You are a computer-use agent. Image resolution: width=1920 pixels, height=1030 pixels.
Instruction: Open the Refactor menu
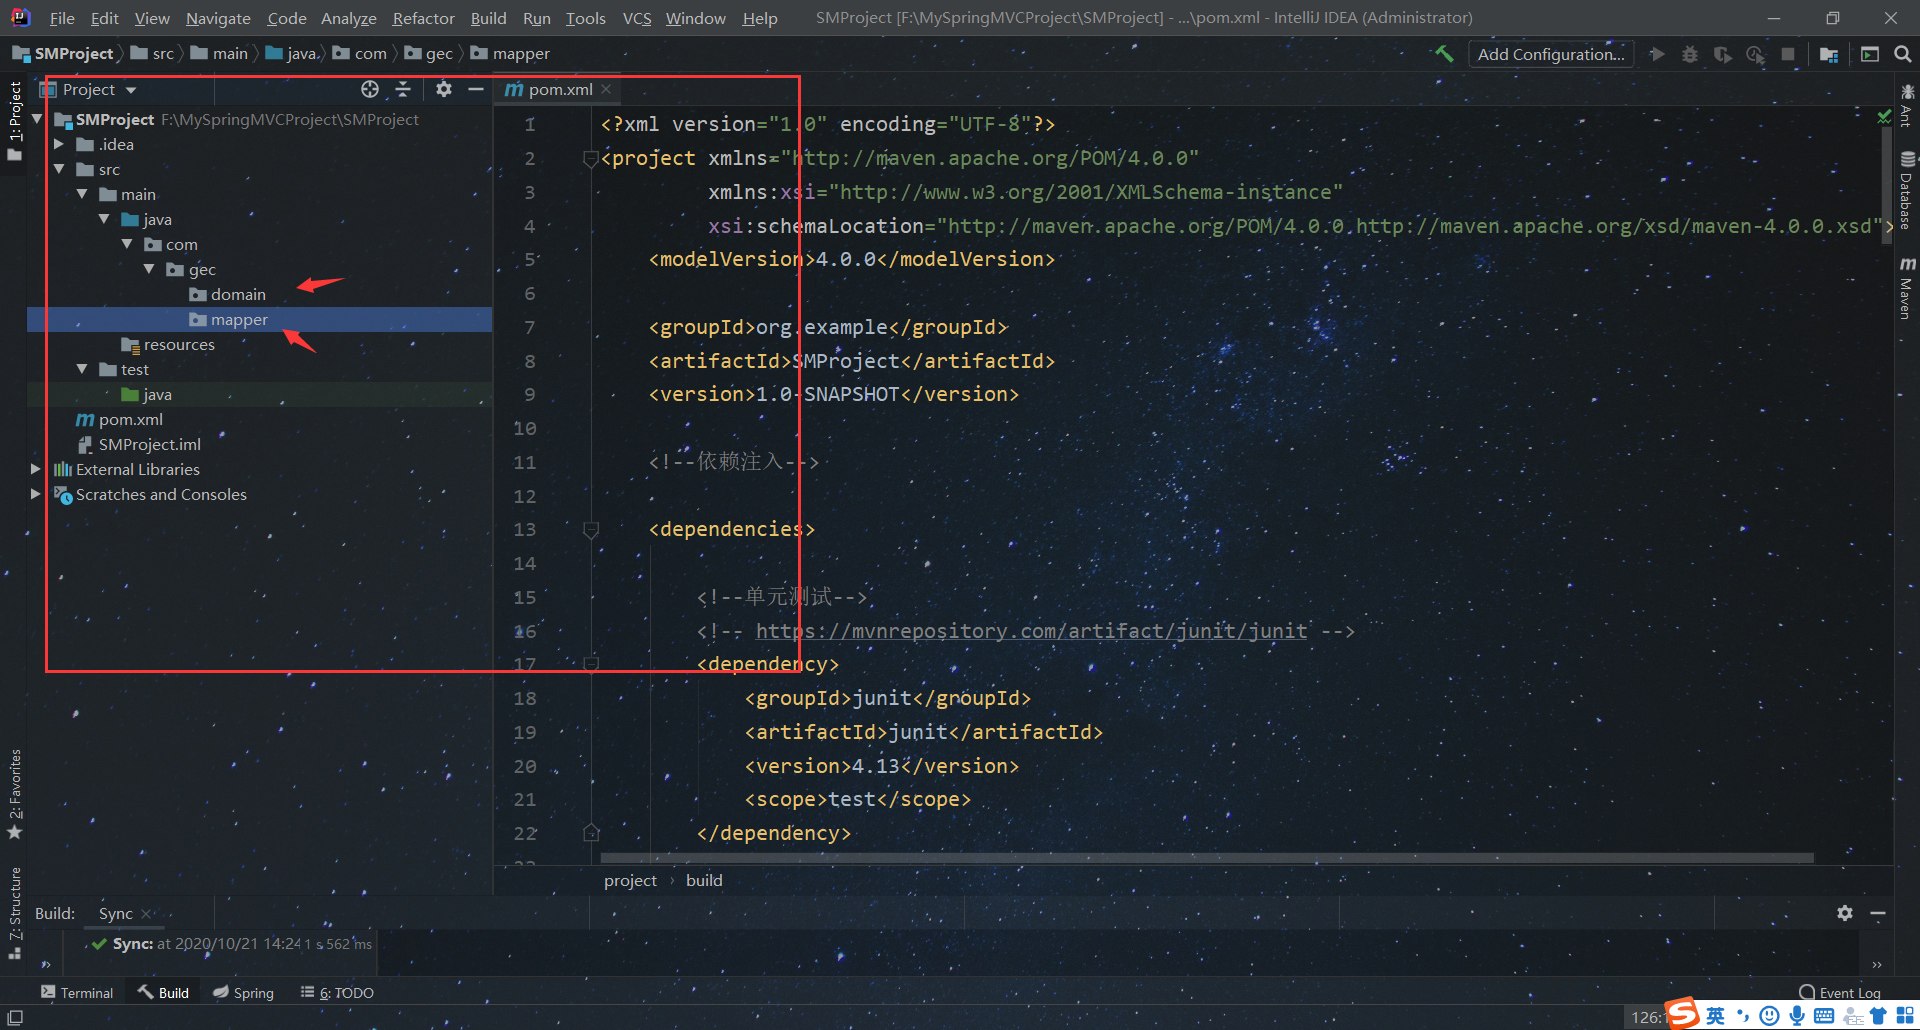[x=423, y=18]
